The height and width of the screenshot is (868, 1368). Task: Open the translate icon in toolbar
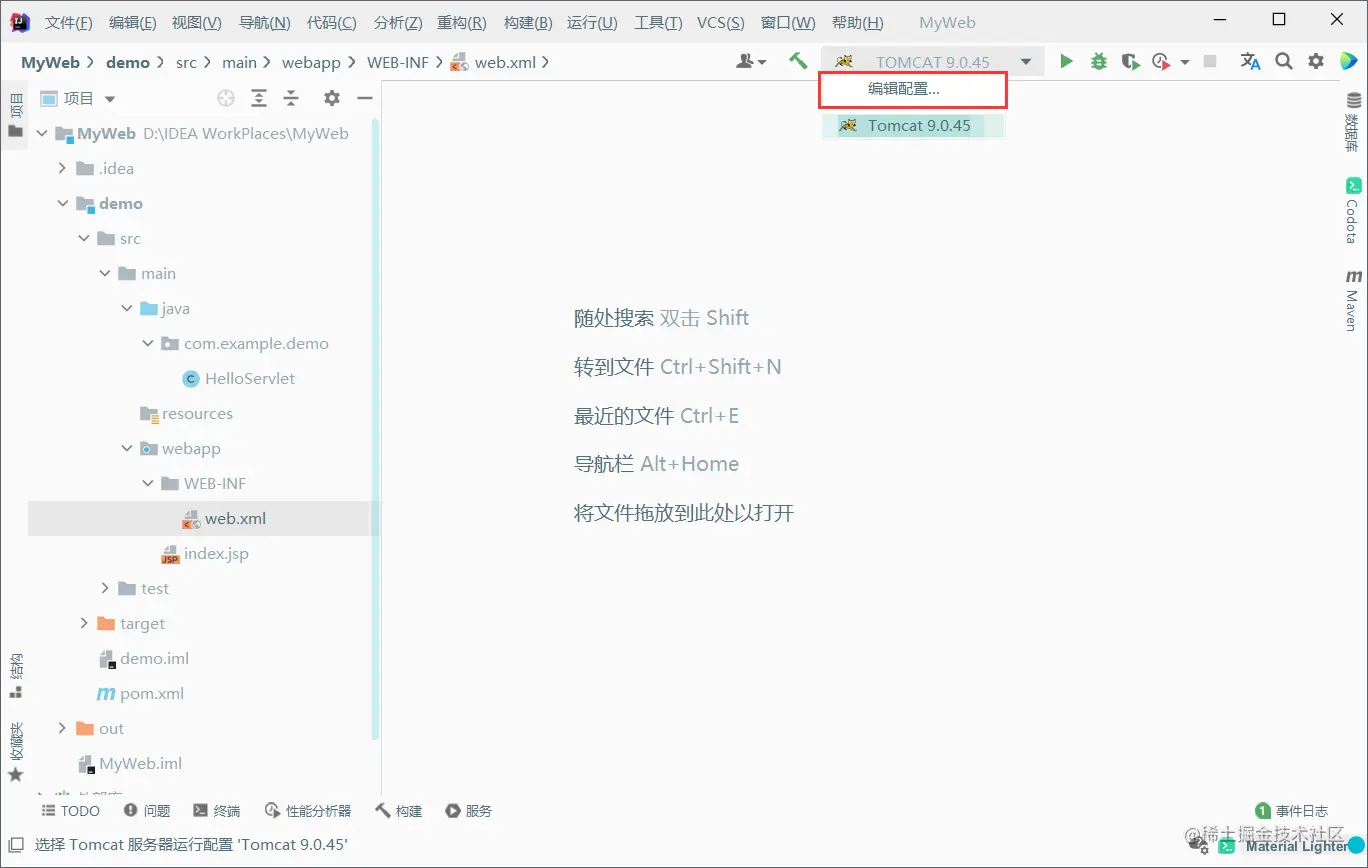(1251, 62)
